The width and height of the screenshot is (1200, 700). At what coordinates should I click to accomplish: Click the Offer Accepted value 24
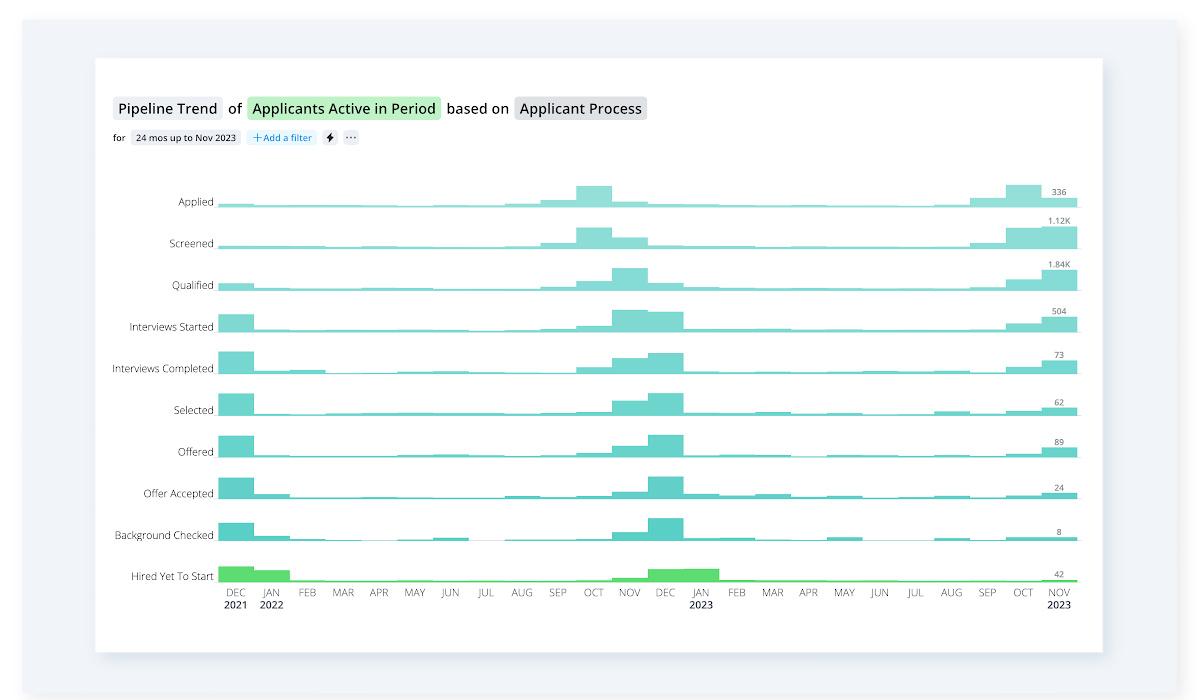(x=1059, y=488)
